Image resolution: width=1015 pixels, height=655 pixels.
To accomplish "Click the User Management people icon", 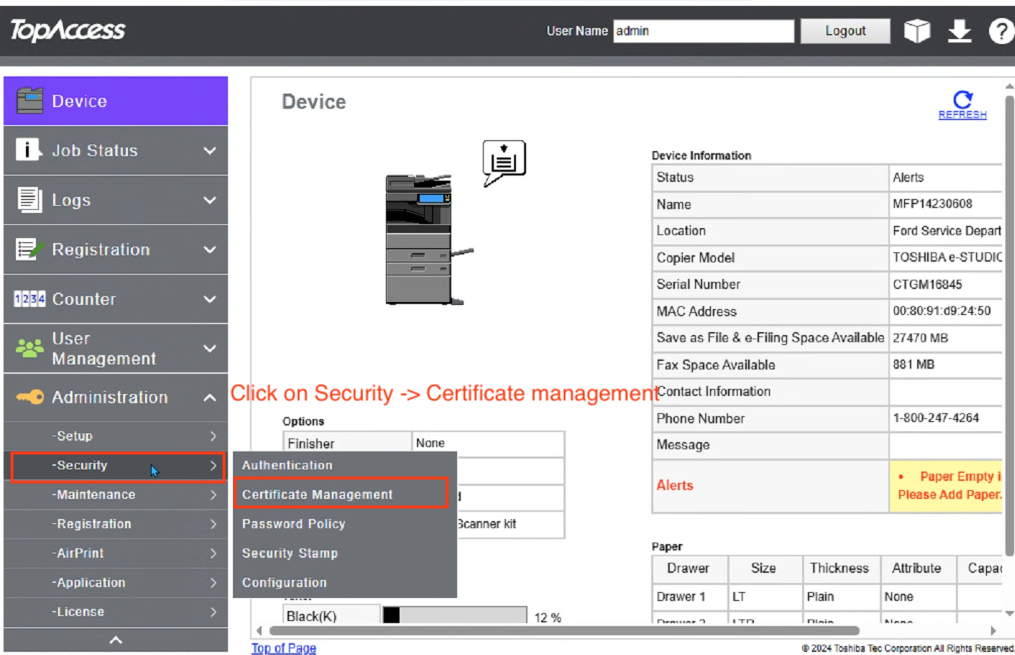I will pos(30,348).
